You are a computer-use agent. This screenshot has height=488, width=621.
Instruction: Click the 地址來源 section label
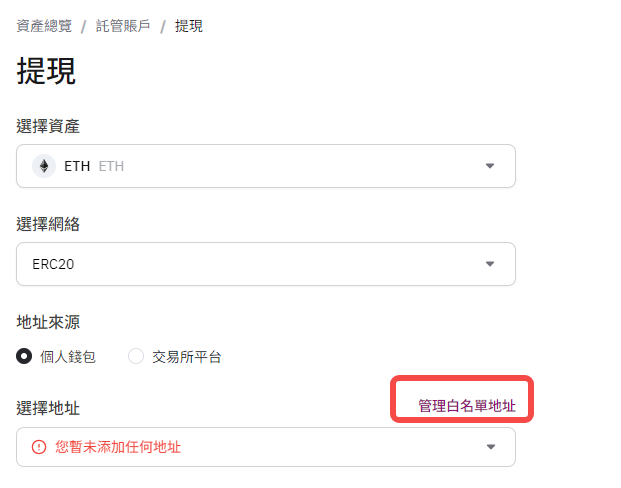tap(48, 322)
